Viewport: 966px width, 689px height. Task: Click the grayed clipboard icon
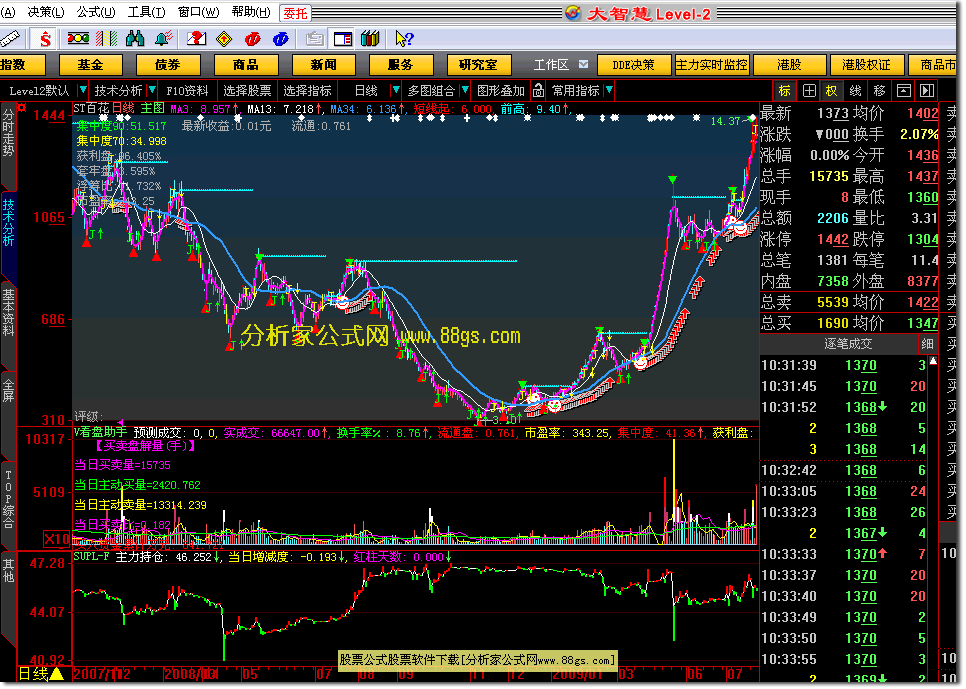315,39
